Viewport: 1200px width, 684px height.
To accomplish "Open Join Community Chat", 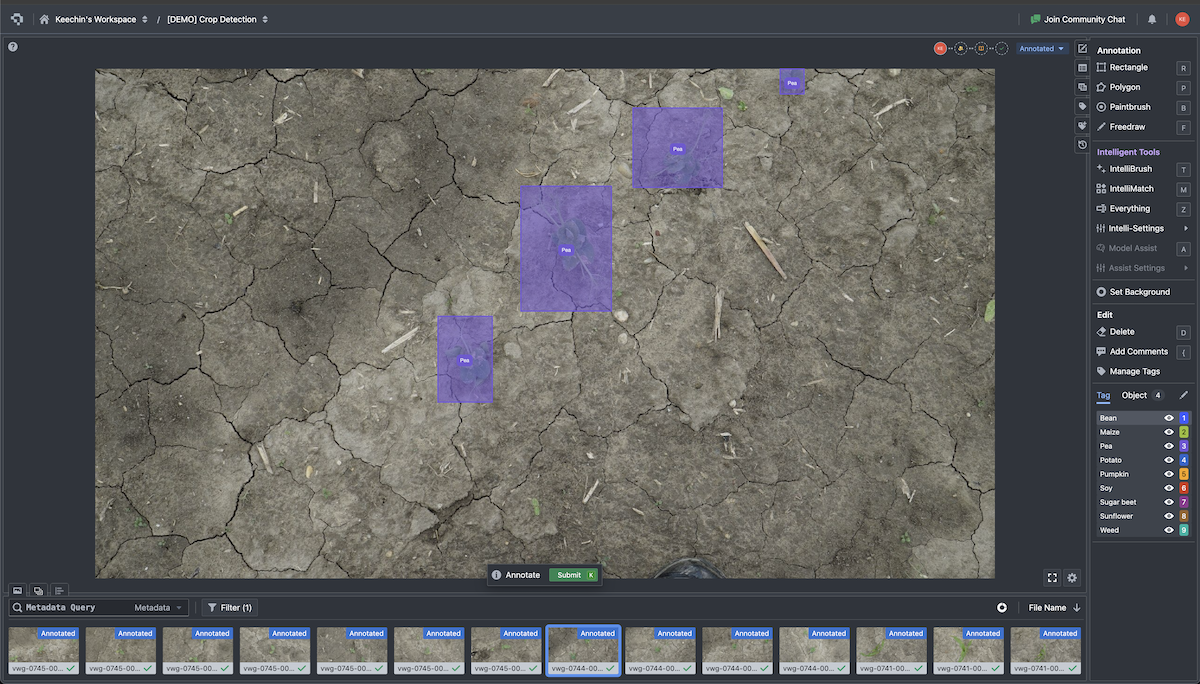I will (x=1078, y=18).
